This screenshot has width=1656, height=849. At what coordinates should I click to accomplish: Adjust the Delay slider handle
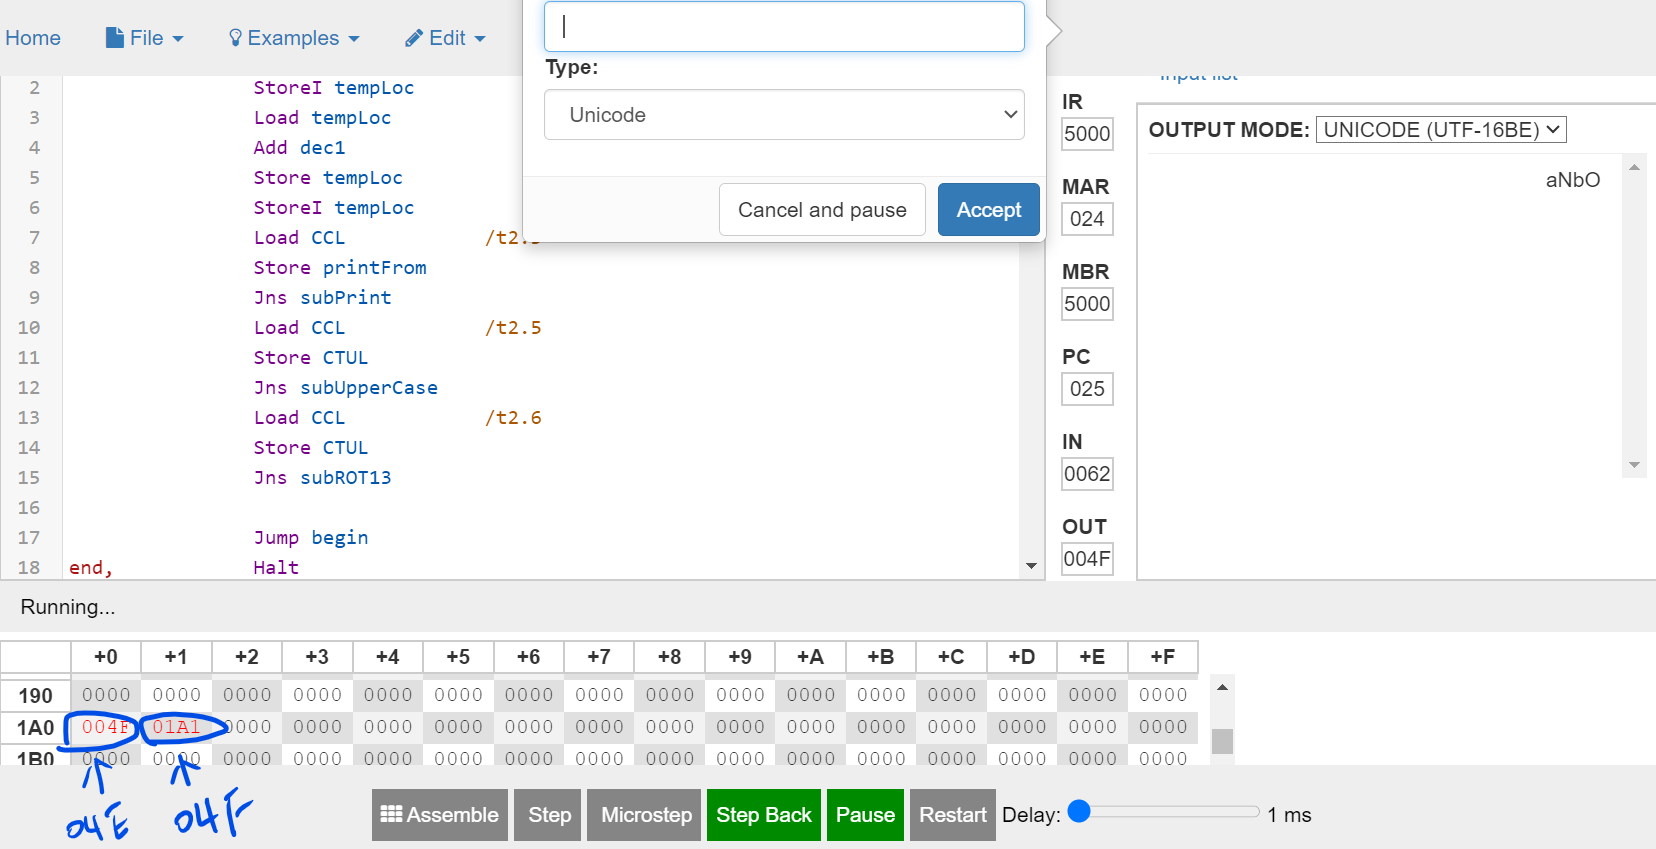(x=1079, y=811)
